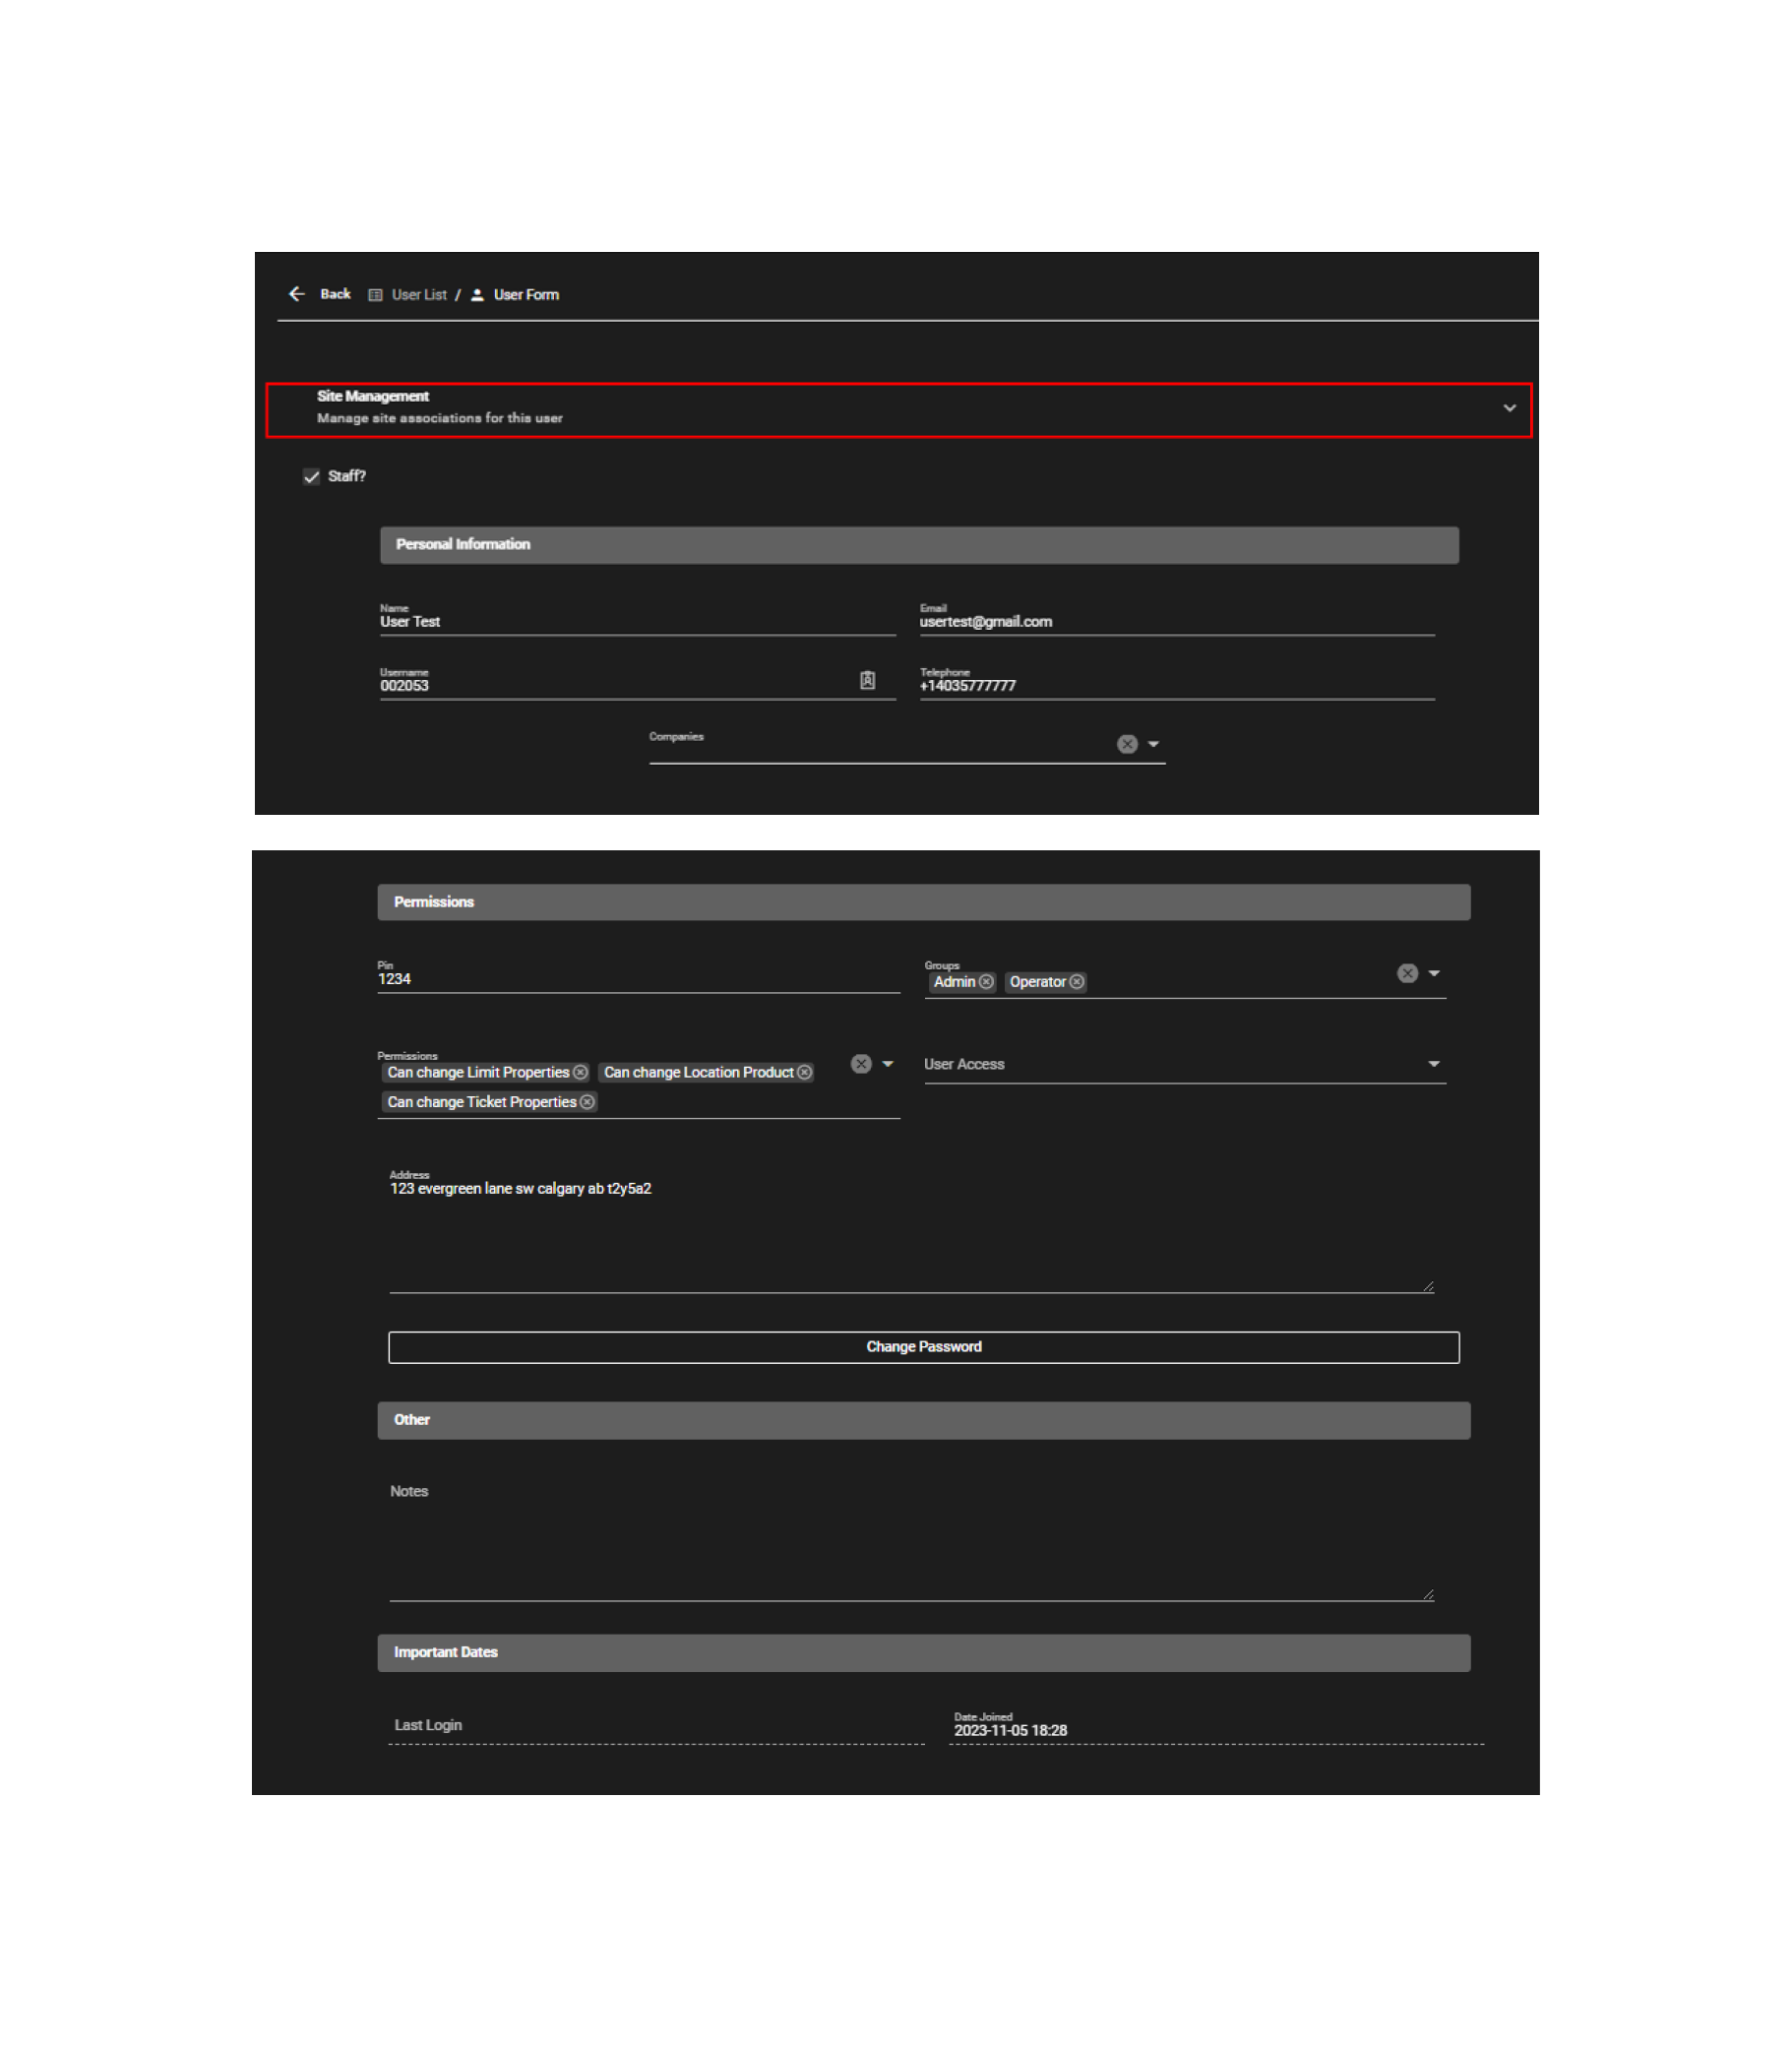Remove the Admin group chip

pyautogui.click(x=987, y=982)
